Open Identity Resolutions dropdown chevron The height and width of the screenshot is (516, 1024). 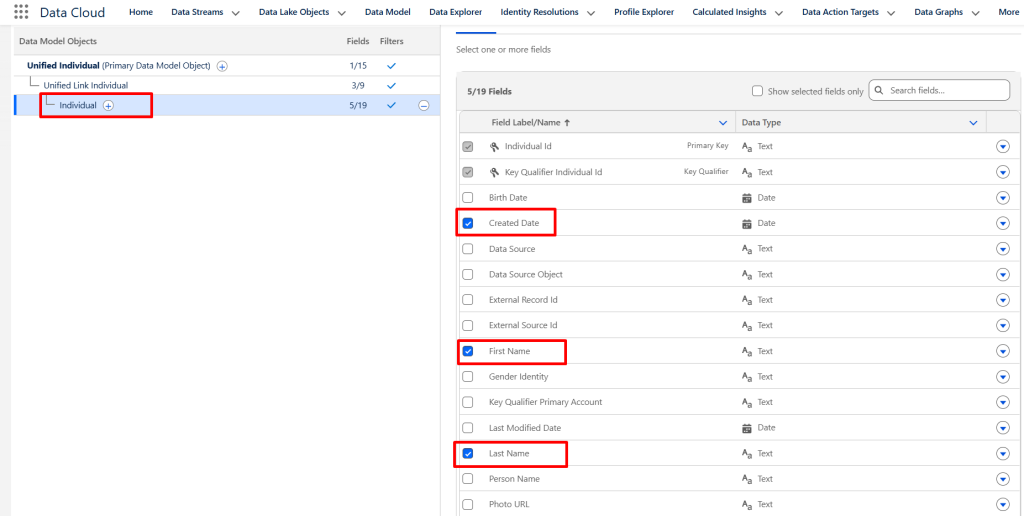click(591, 12)
